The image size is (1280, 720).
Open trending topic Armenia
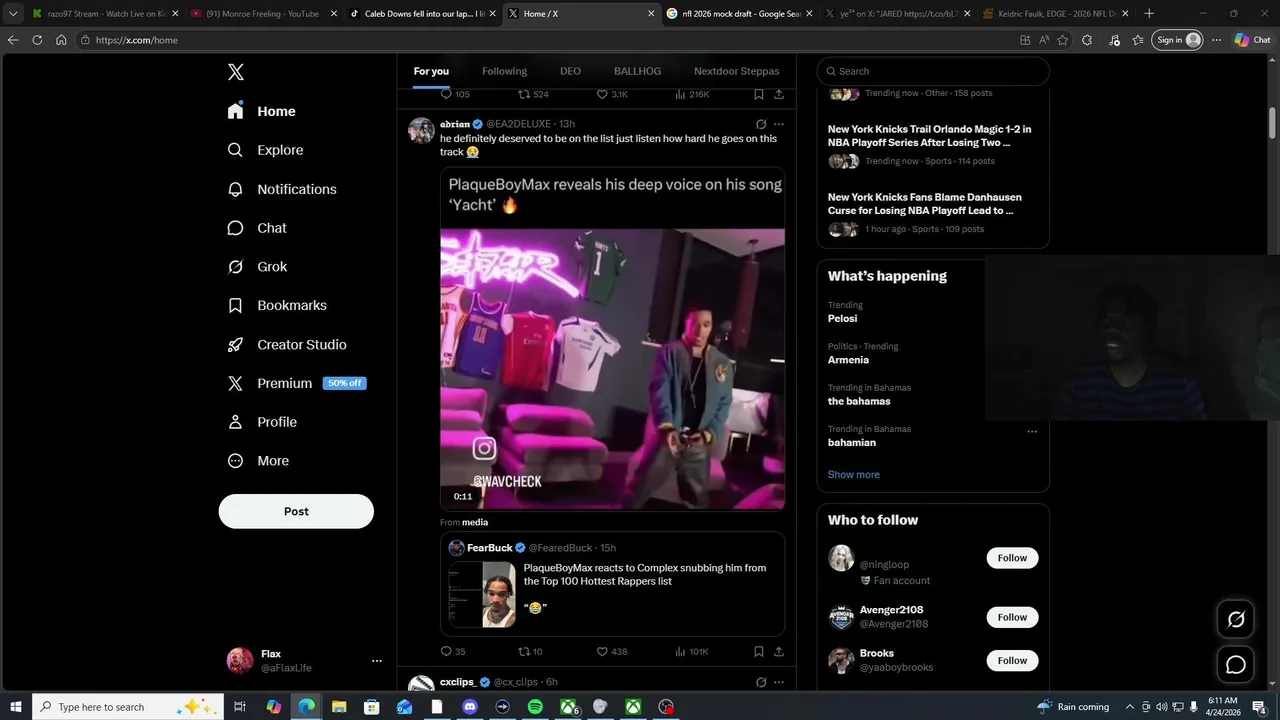848,360
